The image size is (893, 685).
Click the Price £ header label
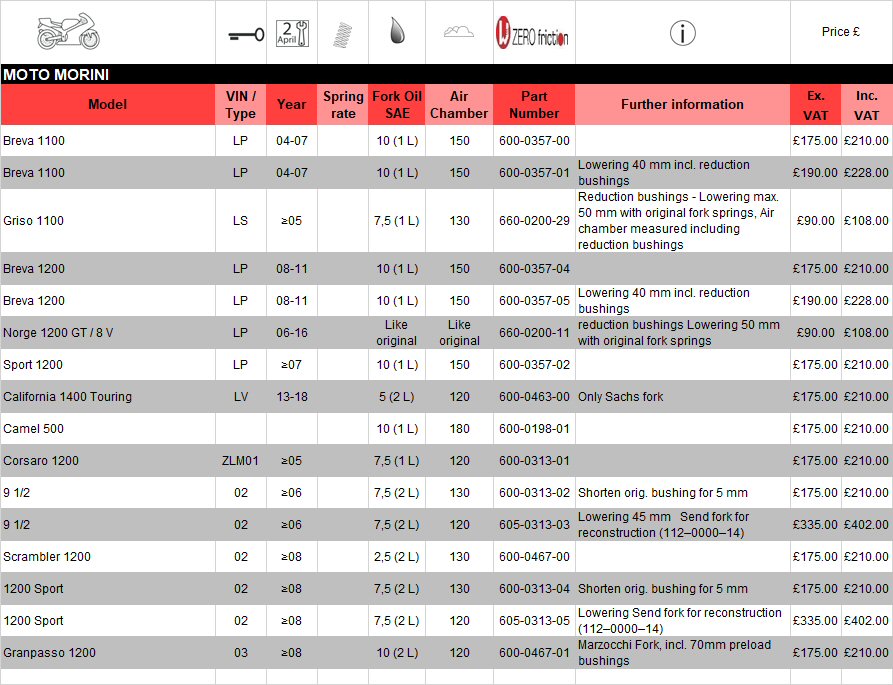(x=841, y=32)
